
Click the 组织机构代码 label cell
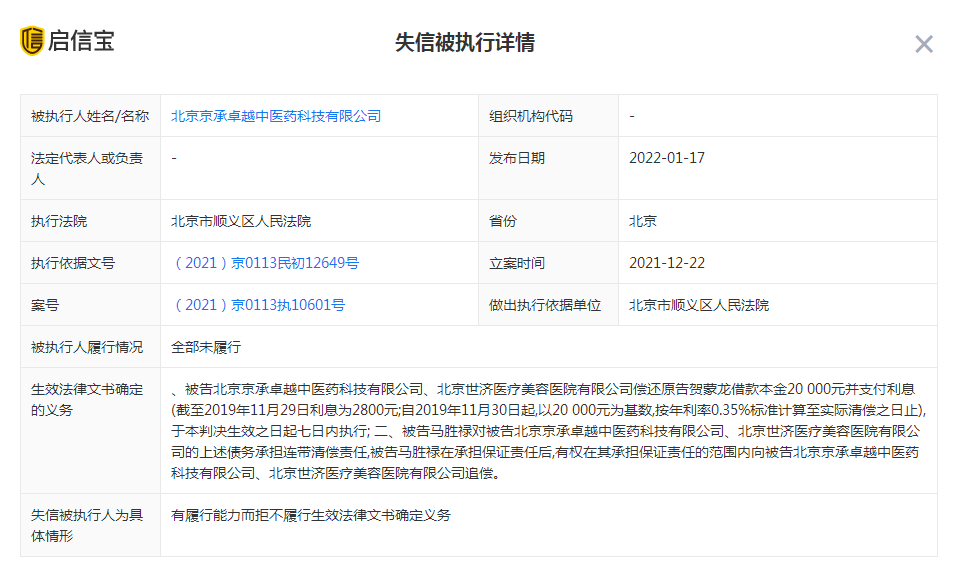(x=548, y=116)
